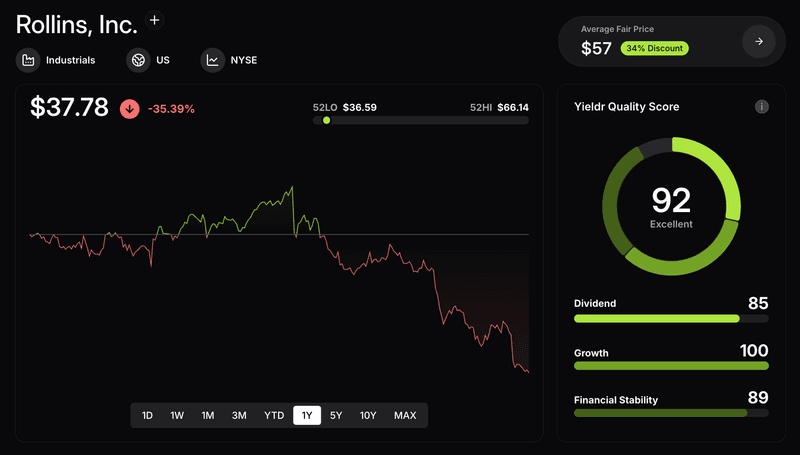Click the red down-arrow price change icon
Screen dimensions: 800x455
[130, 109]
